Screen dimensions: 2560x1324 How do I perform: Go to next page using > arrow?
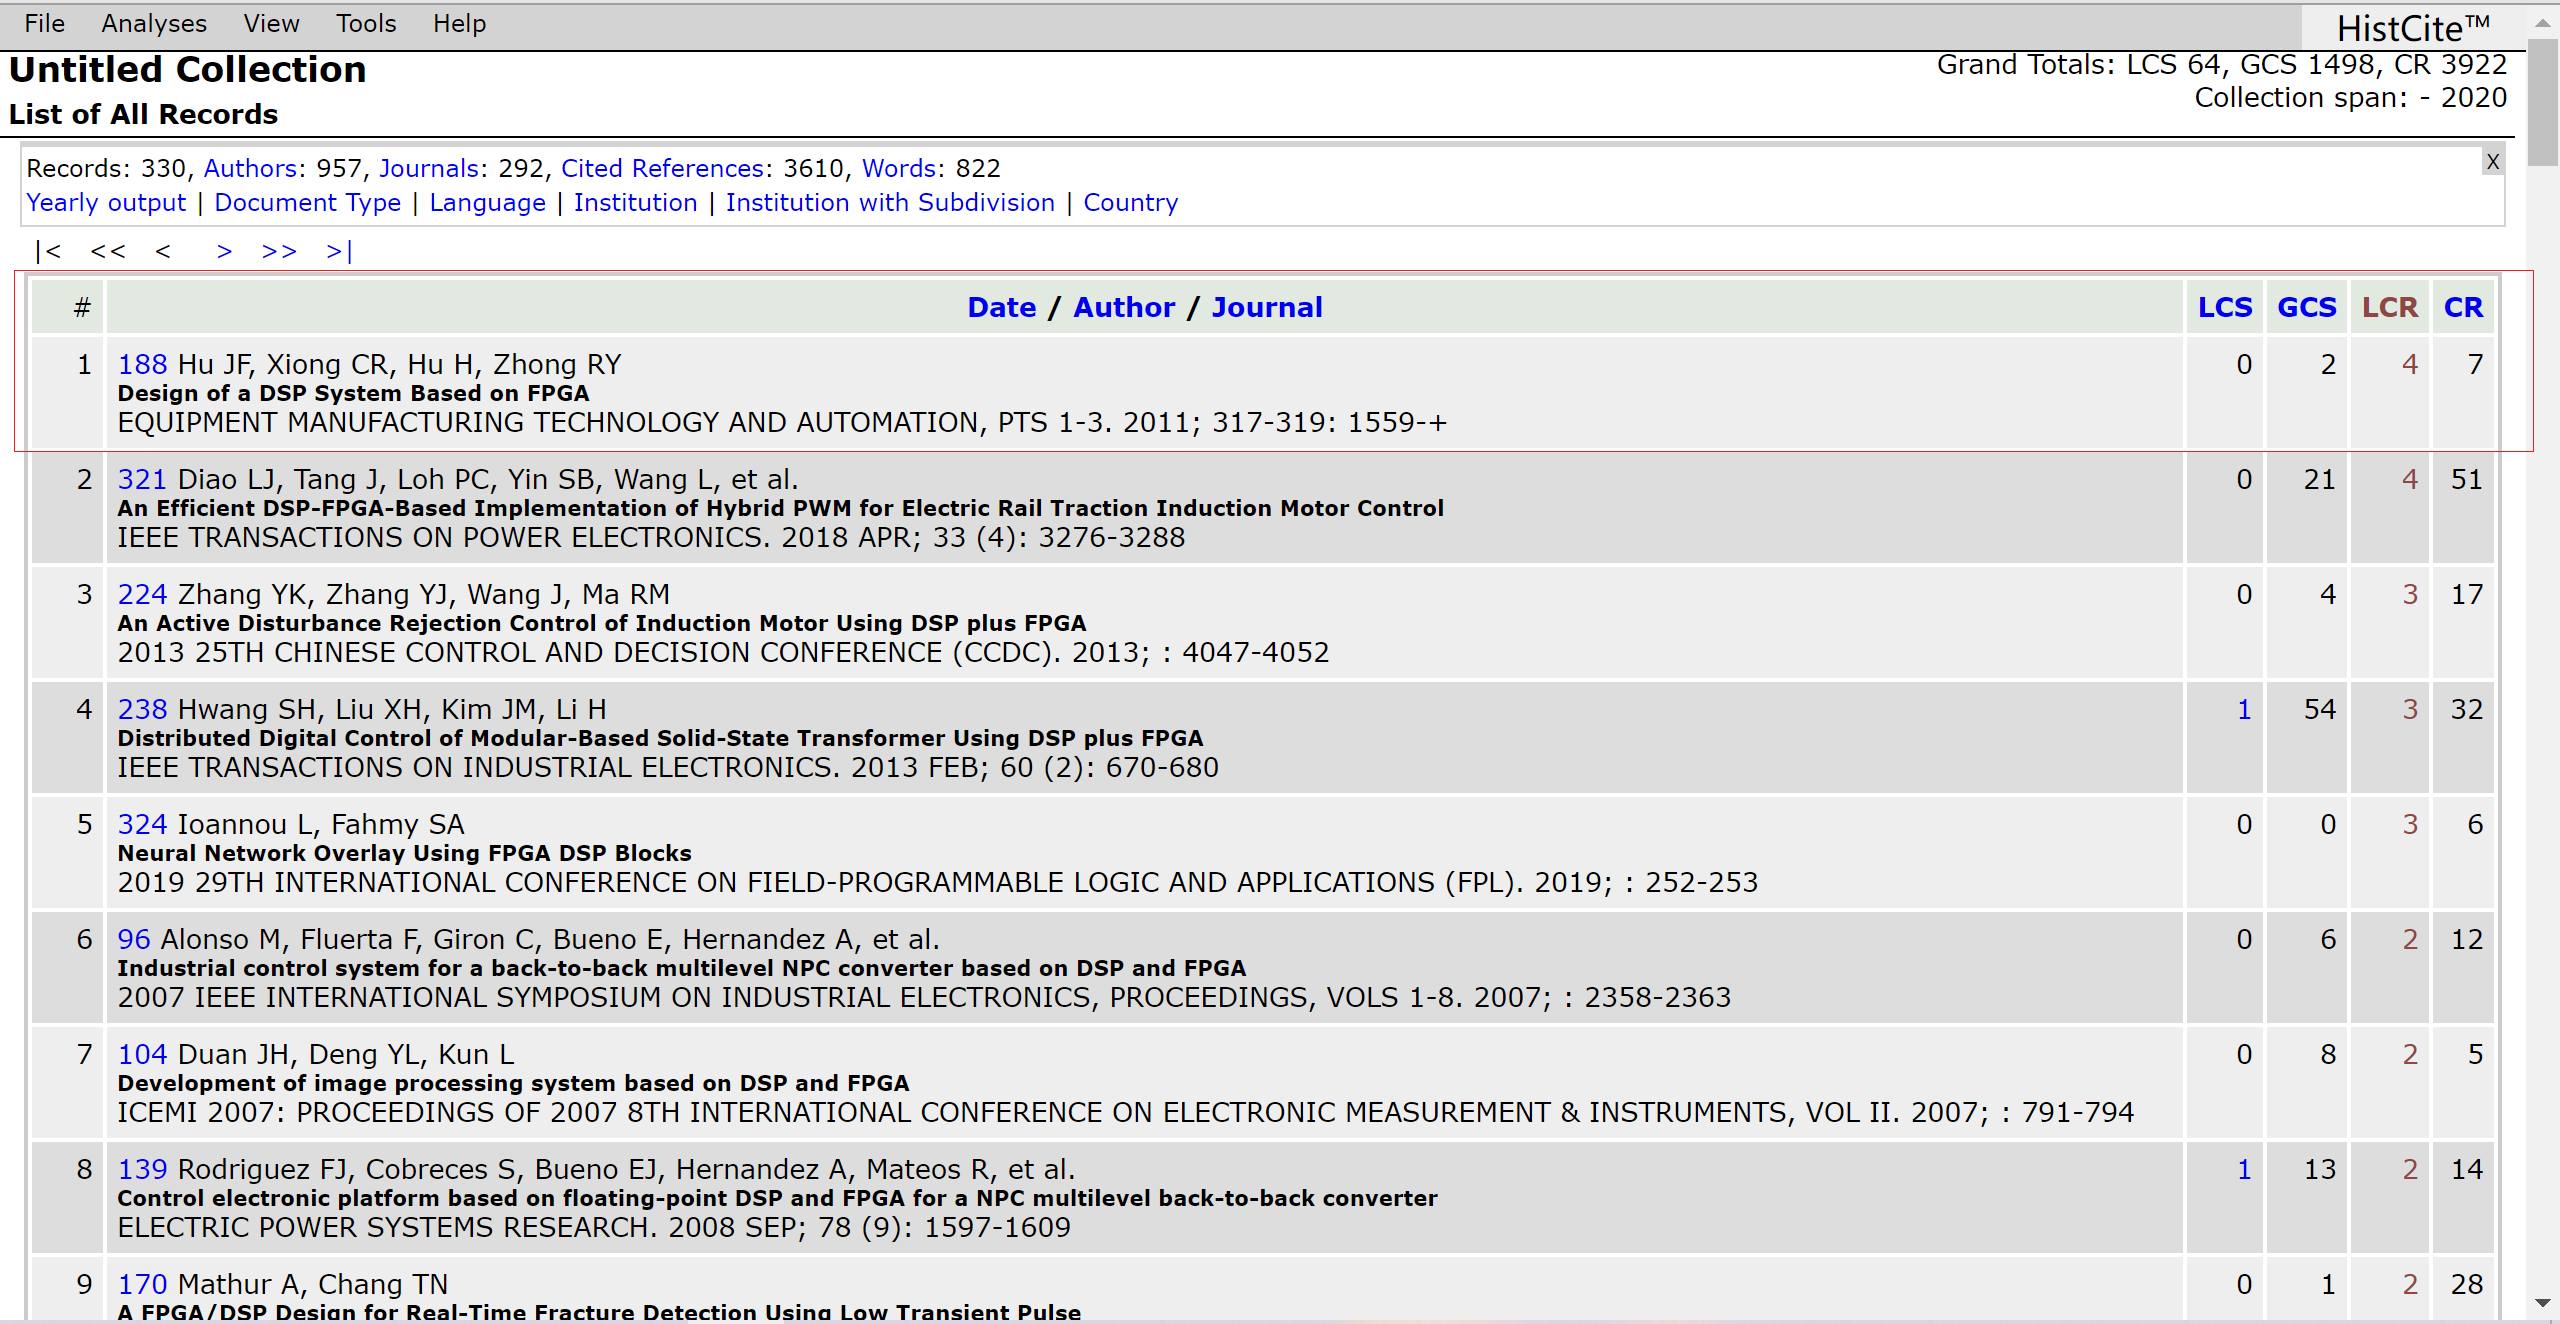[x=225, y=251]
